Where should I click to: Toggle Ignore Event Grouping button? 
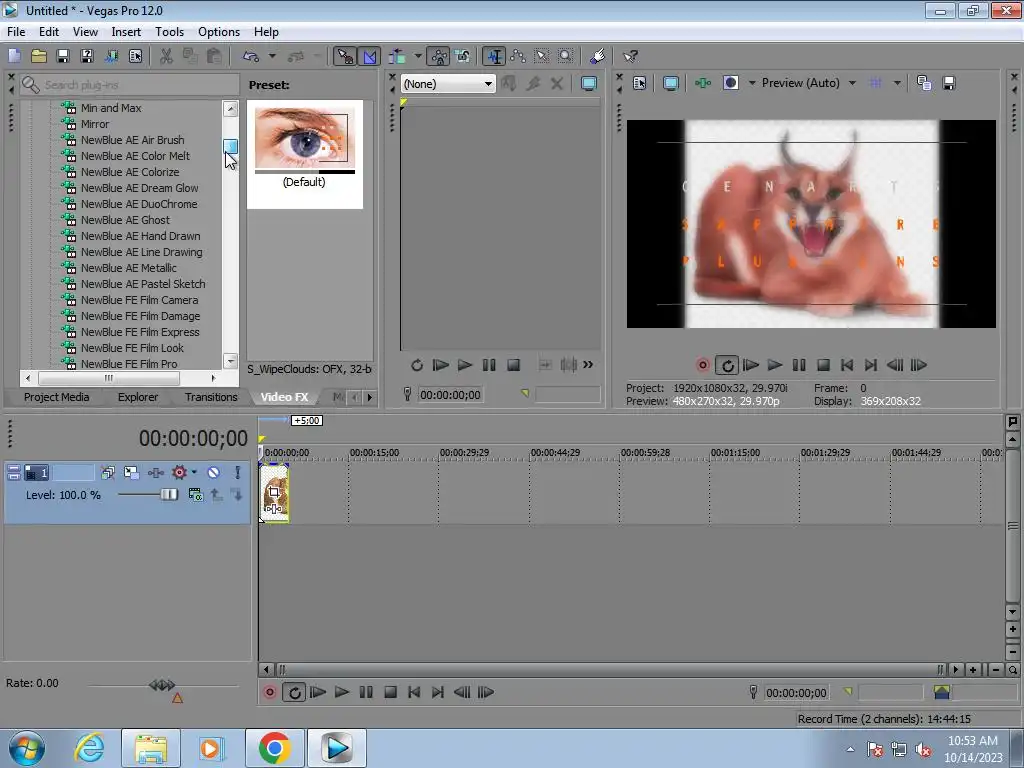463,57
